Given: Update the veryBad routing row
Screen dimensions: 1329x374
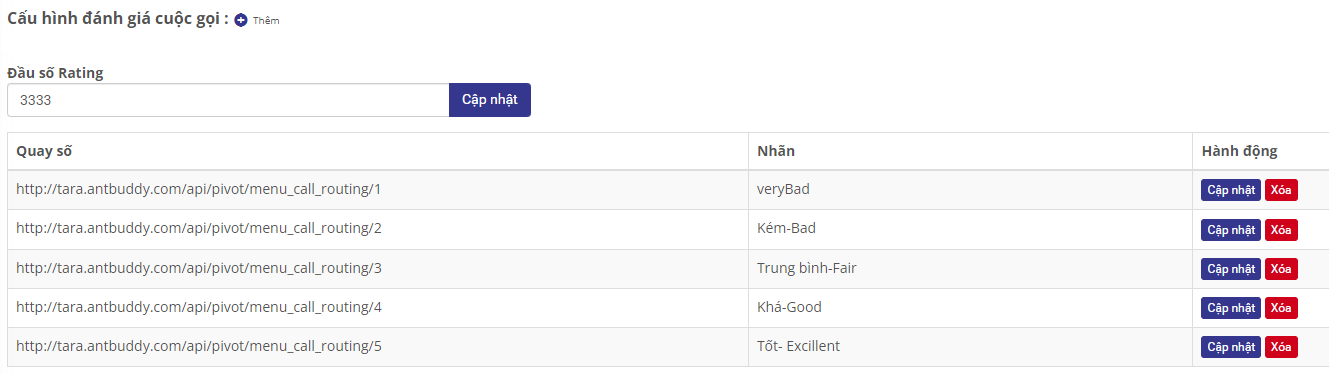Looking at the screenshot, I should coord(1231,190).
